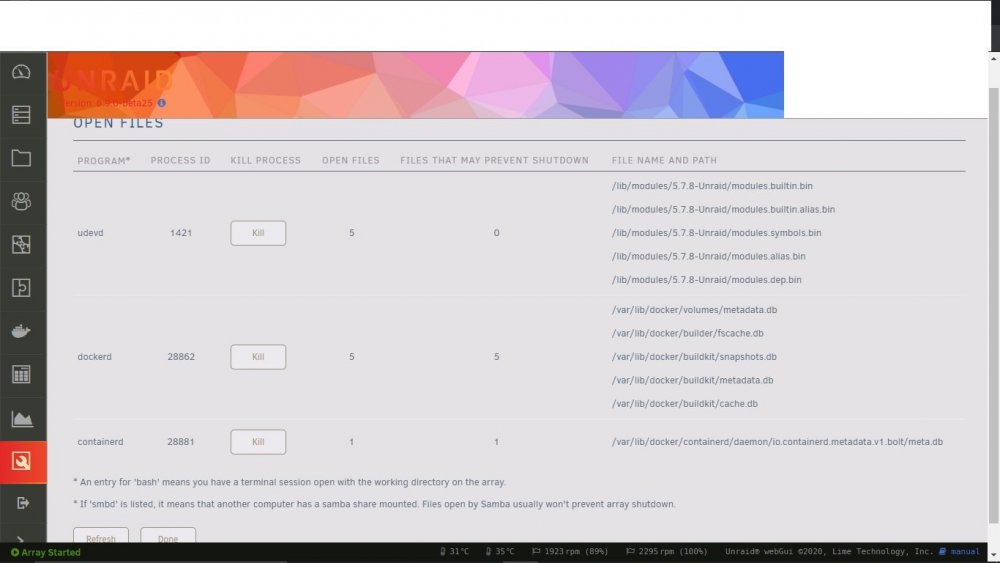Image resolution: width=1000 pixels, height=563 pixels.
Task: Kill the containerd process
Action: (258, 441)
